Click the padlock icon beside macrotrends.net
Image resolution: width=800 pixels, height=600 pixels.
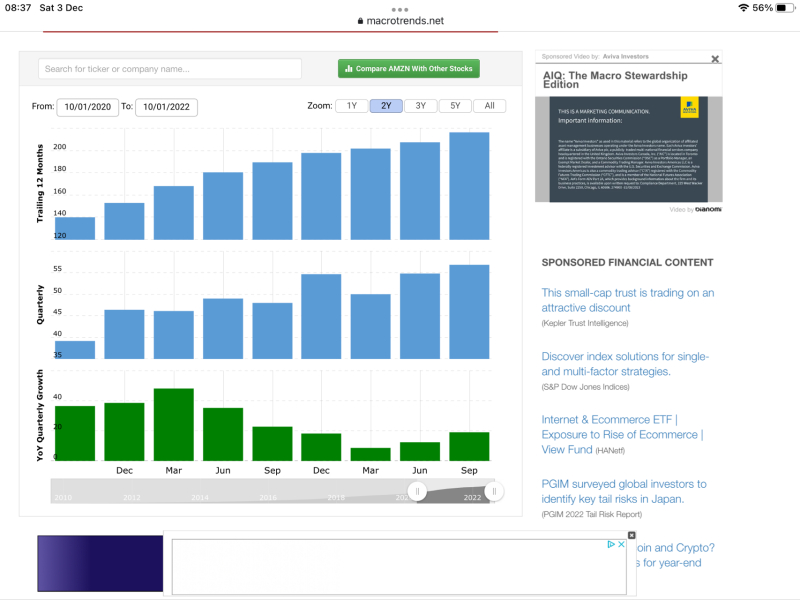point(360,21)
